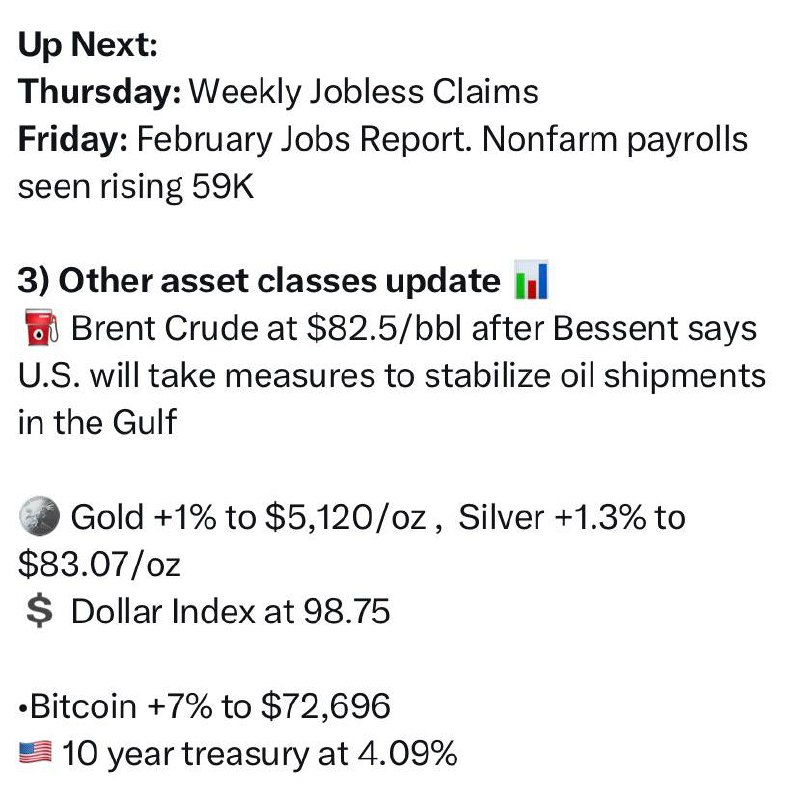Click "Weekly Jobless Claims" text
799x800 pixels.
click(x=364, y=92)
